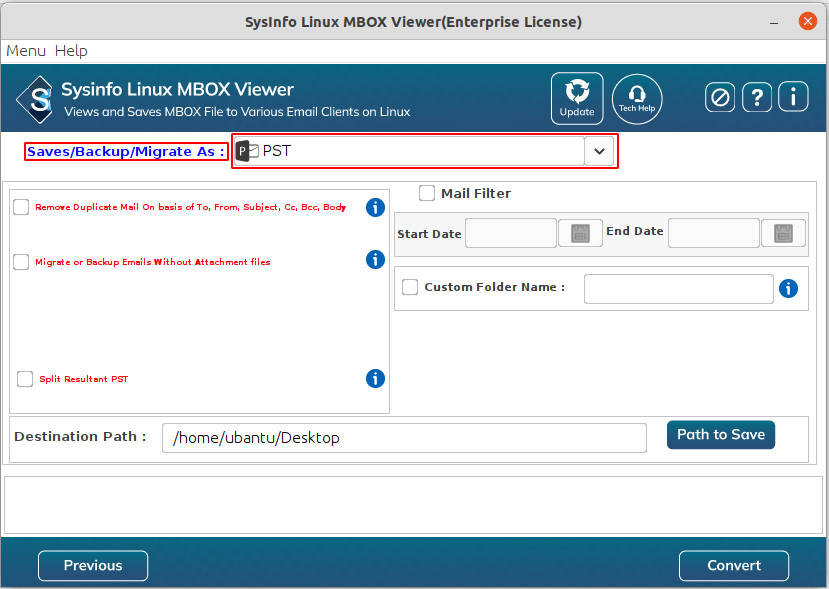Click the circle-slash icon in header
Image resolution: width=829 pixels, height=589 pixels.
pyautogui.click(x=720, y=97)
